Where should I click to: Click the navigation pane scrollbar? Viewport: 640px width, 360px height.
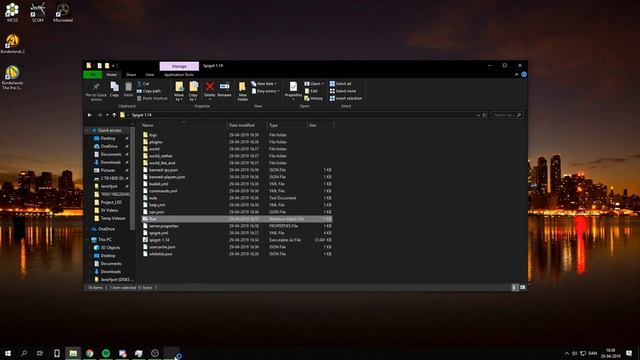click(133, 178)
